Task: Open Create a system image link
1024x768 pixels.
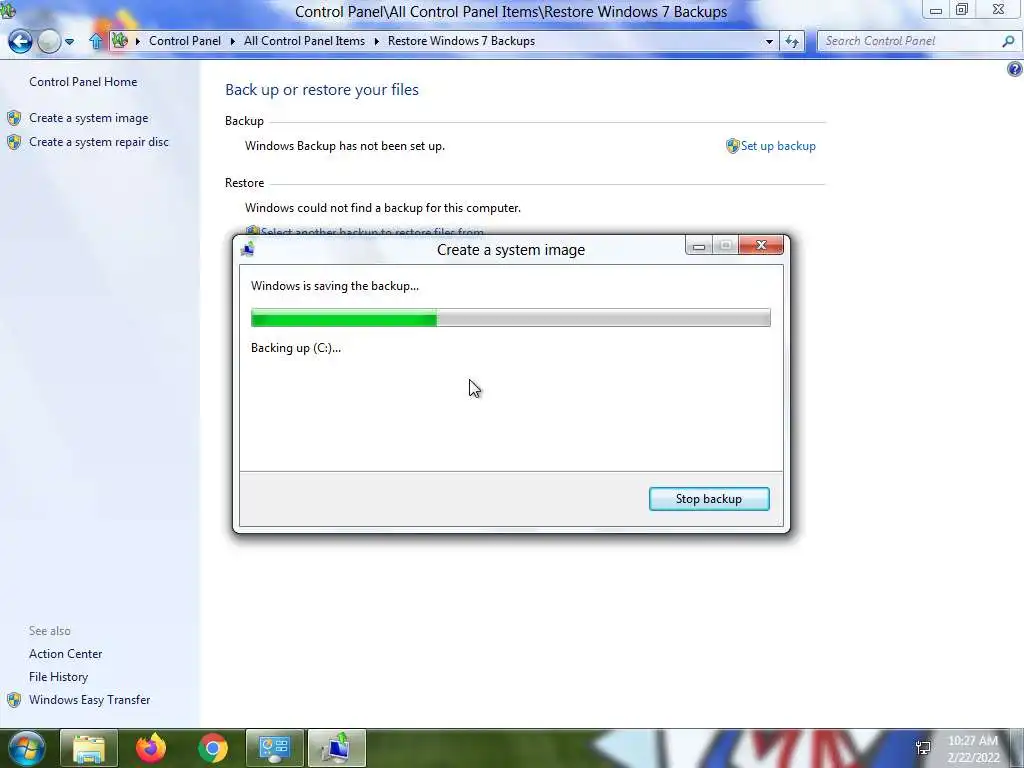Action: (x=88, y=118)
